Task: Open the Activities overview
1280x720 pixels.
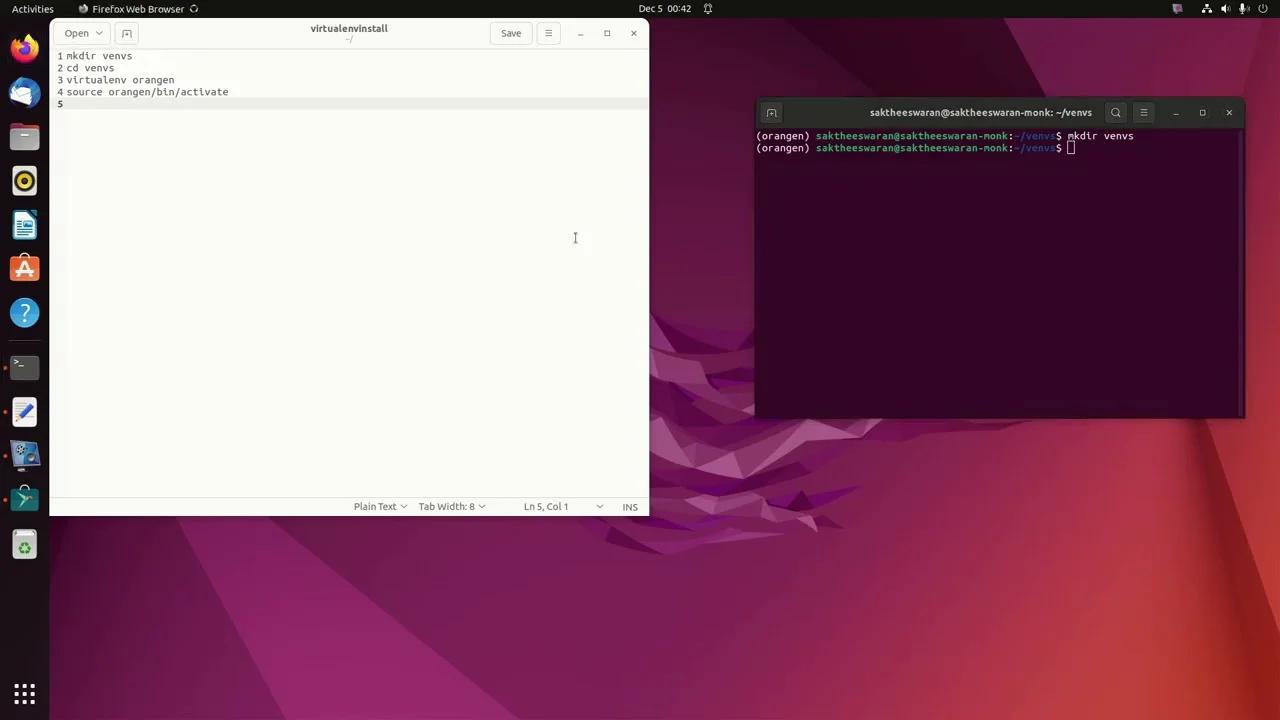Action: point(33,9)
